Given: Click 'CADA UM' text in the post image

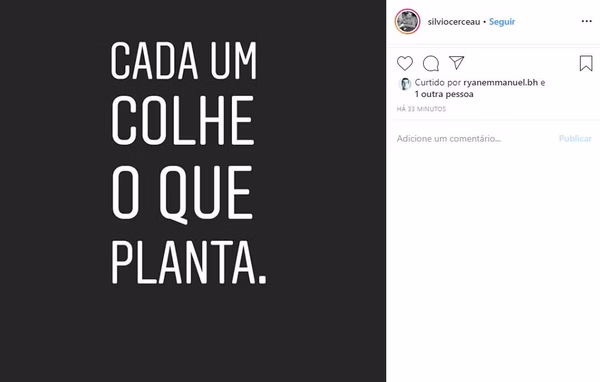Looking at the screenshot, I should [x=184, y=60].
